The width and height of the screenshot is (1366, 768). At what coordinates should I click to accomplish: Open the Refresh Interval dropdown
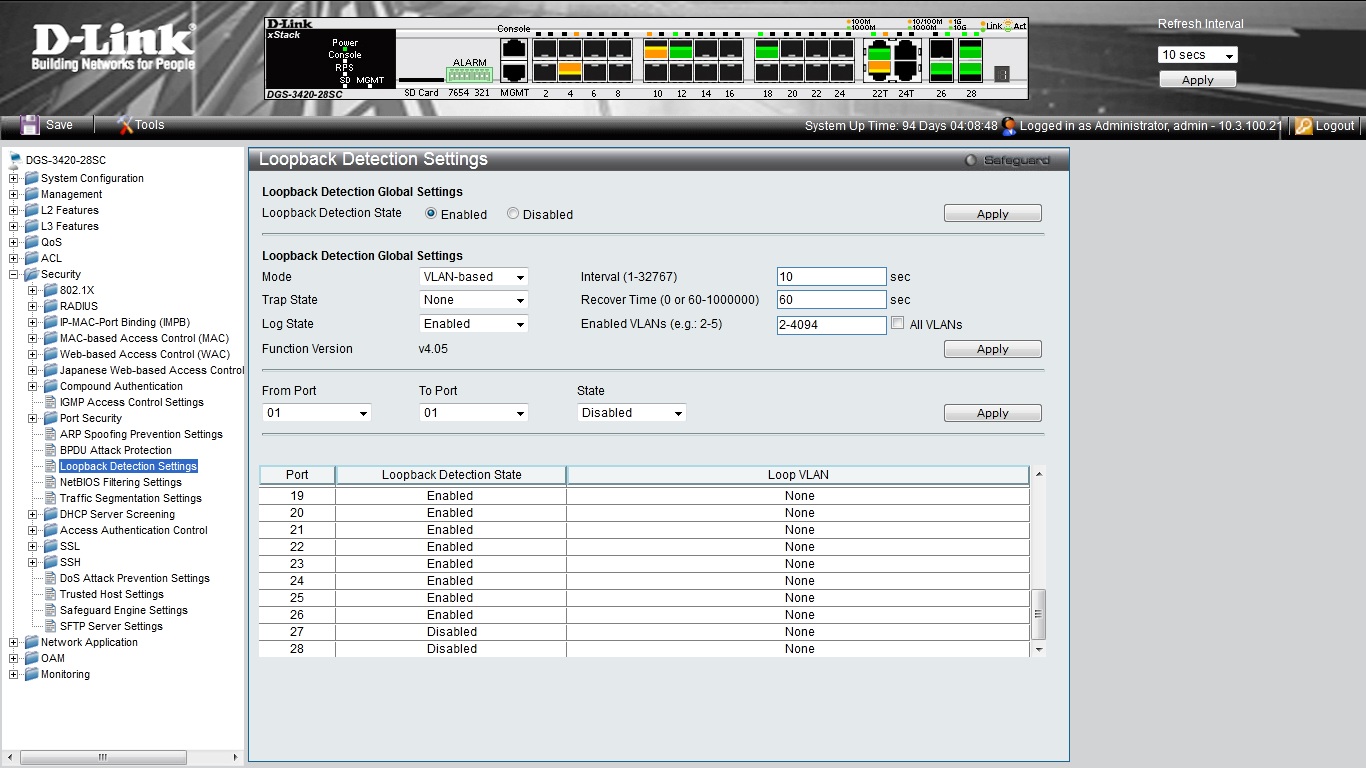[1197, 55]
